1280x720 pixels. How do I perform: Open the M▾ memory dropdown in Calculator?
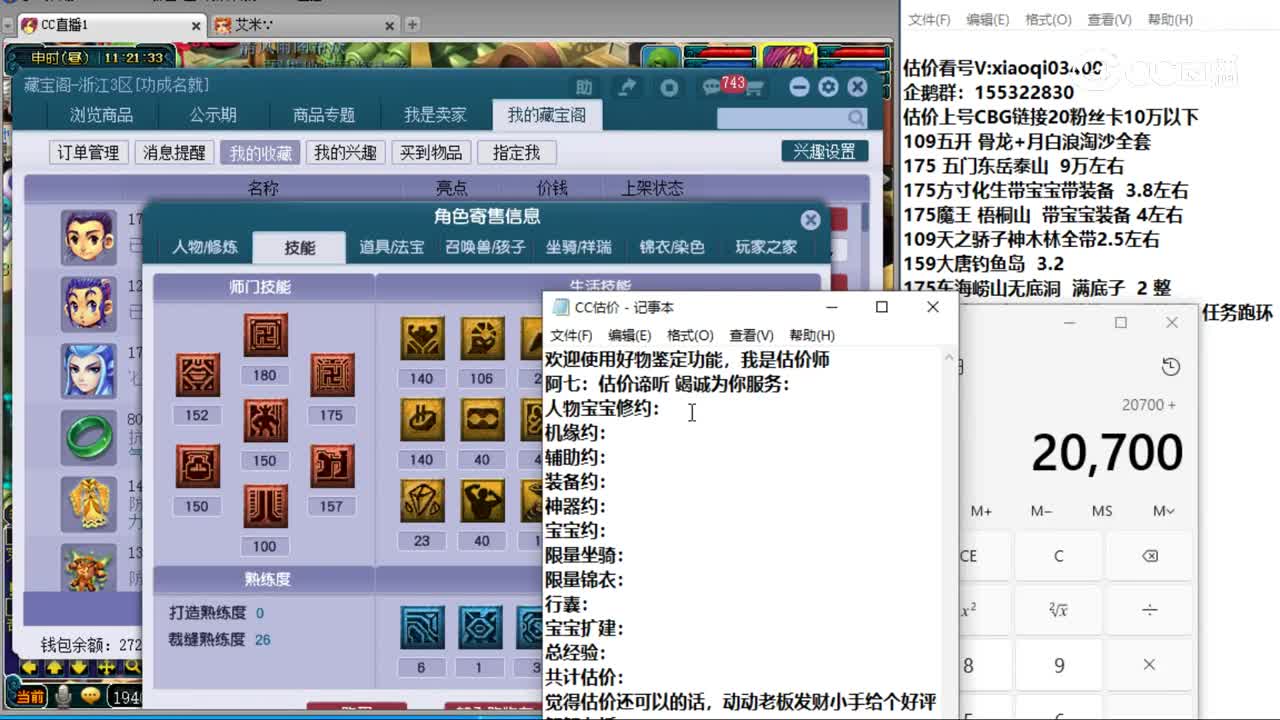1162,511
